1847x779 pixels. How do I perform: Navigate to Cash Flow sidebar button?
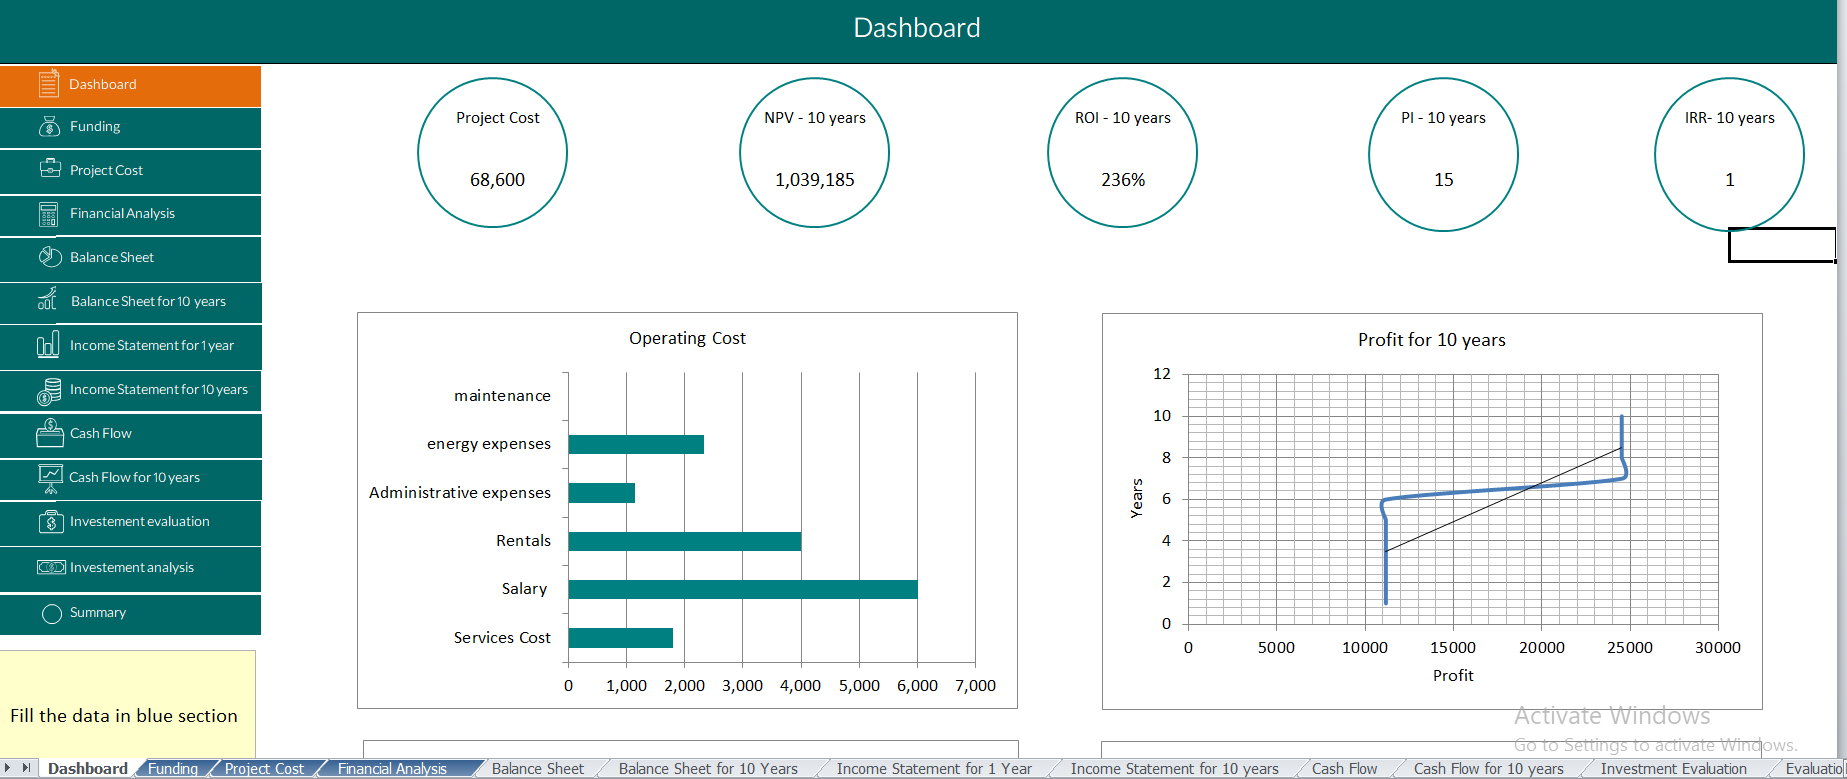pos(130,434)
